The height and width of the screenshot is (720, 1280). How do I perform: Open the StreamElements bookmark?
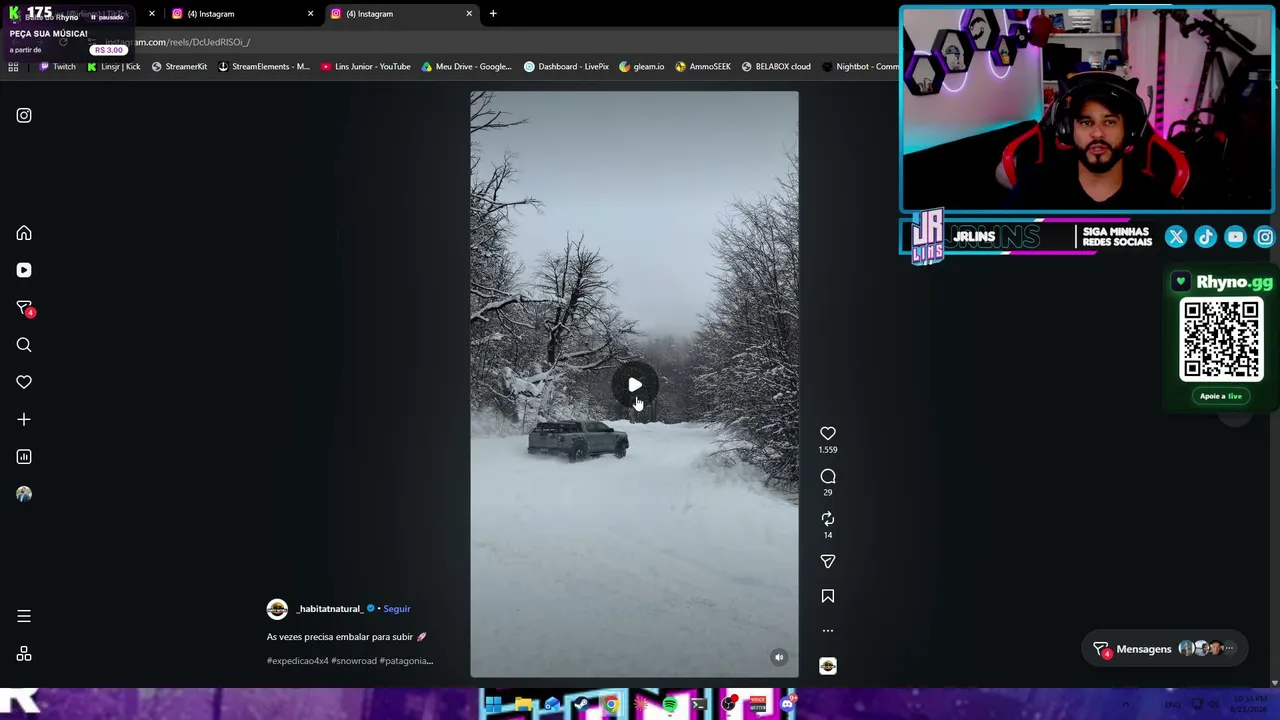tap(264, 67)
